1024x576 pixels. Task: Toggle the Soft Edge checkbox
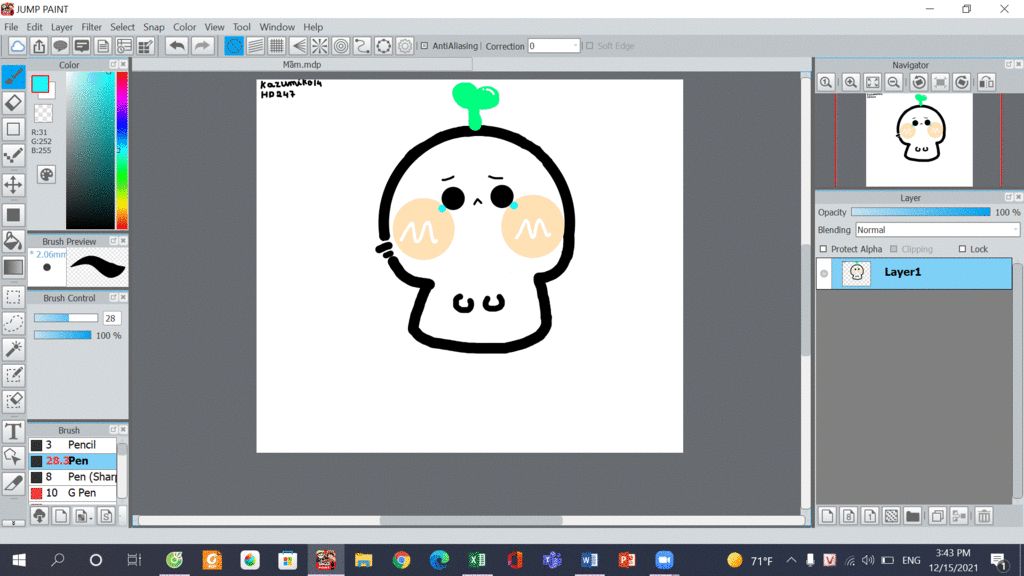(x=590, y=46)
